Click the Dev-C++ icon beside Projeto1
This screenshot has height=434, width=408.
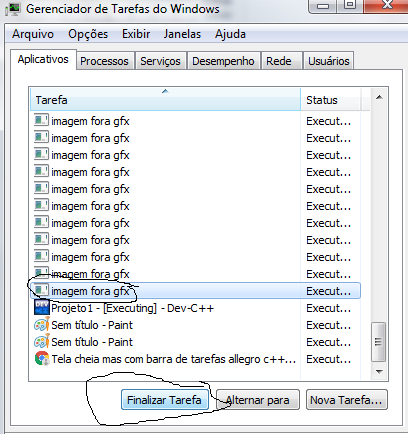42,307
